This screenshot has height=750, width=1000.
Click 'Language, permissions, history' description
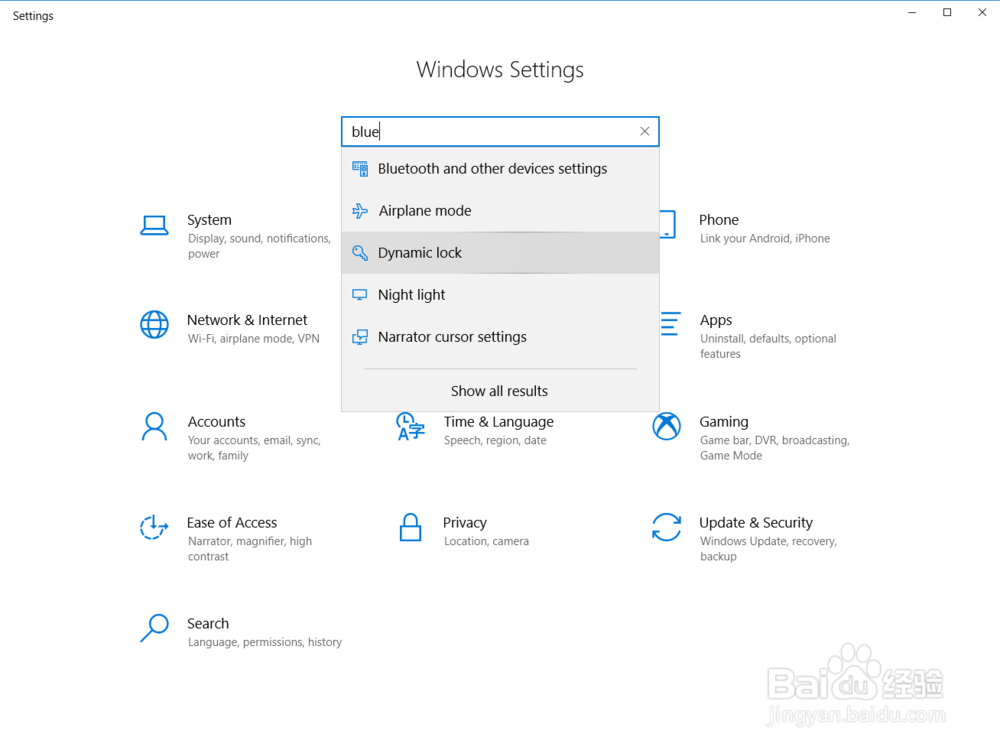pos(265,642)
